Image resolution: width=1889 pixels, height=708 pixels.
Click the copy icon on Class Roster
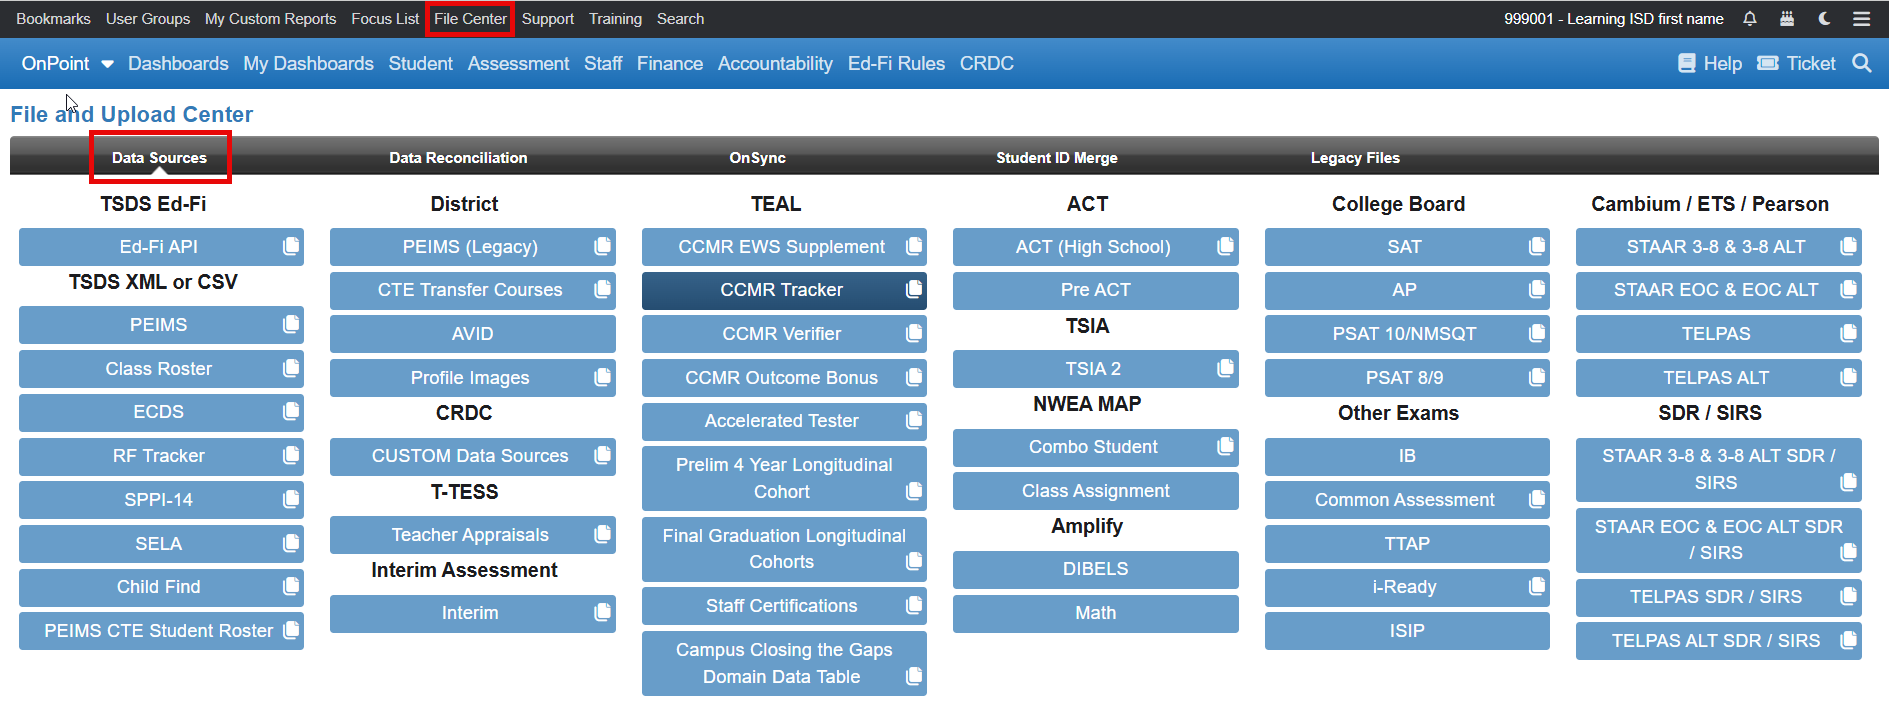tap(291, 368)
